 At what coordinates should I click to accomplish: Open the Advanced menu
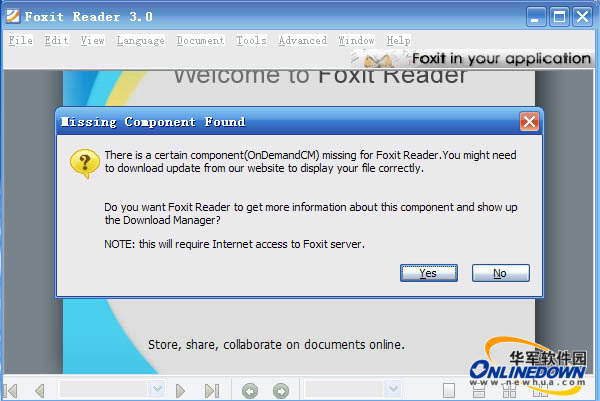303,40
